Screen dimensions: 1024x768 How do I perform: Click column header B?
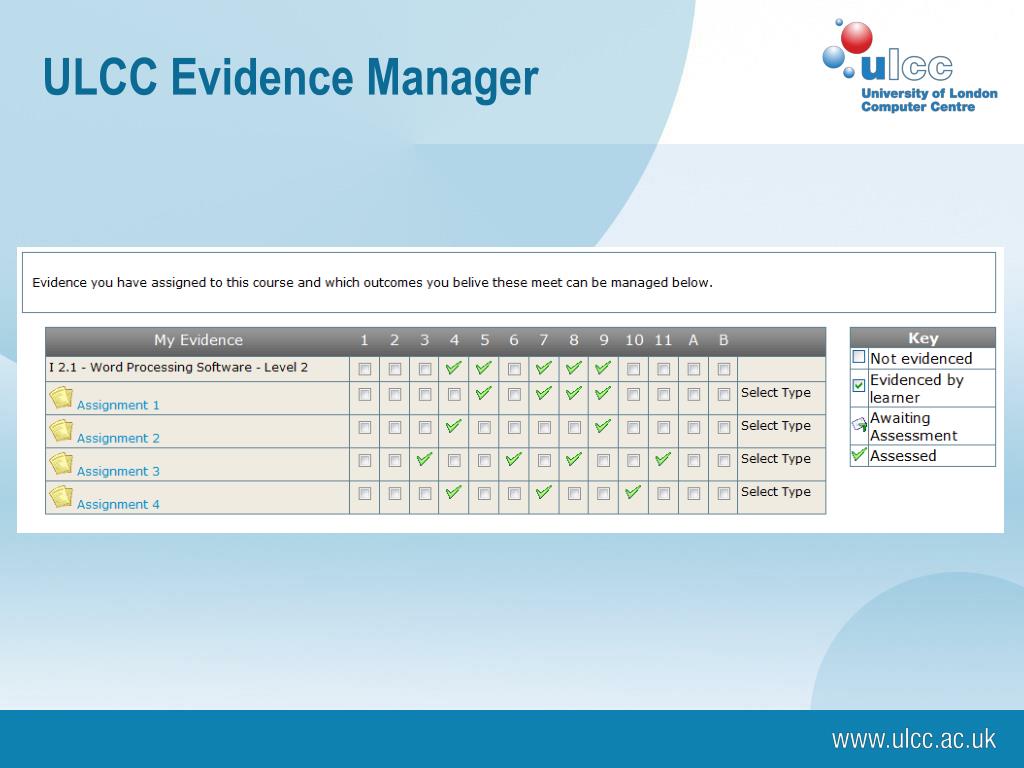pyautogui.click(x=723, y=340)
